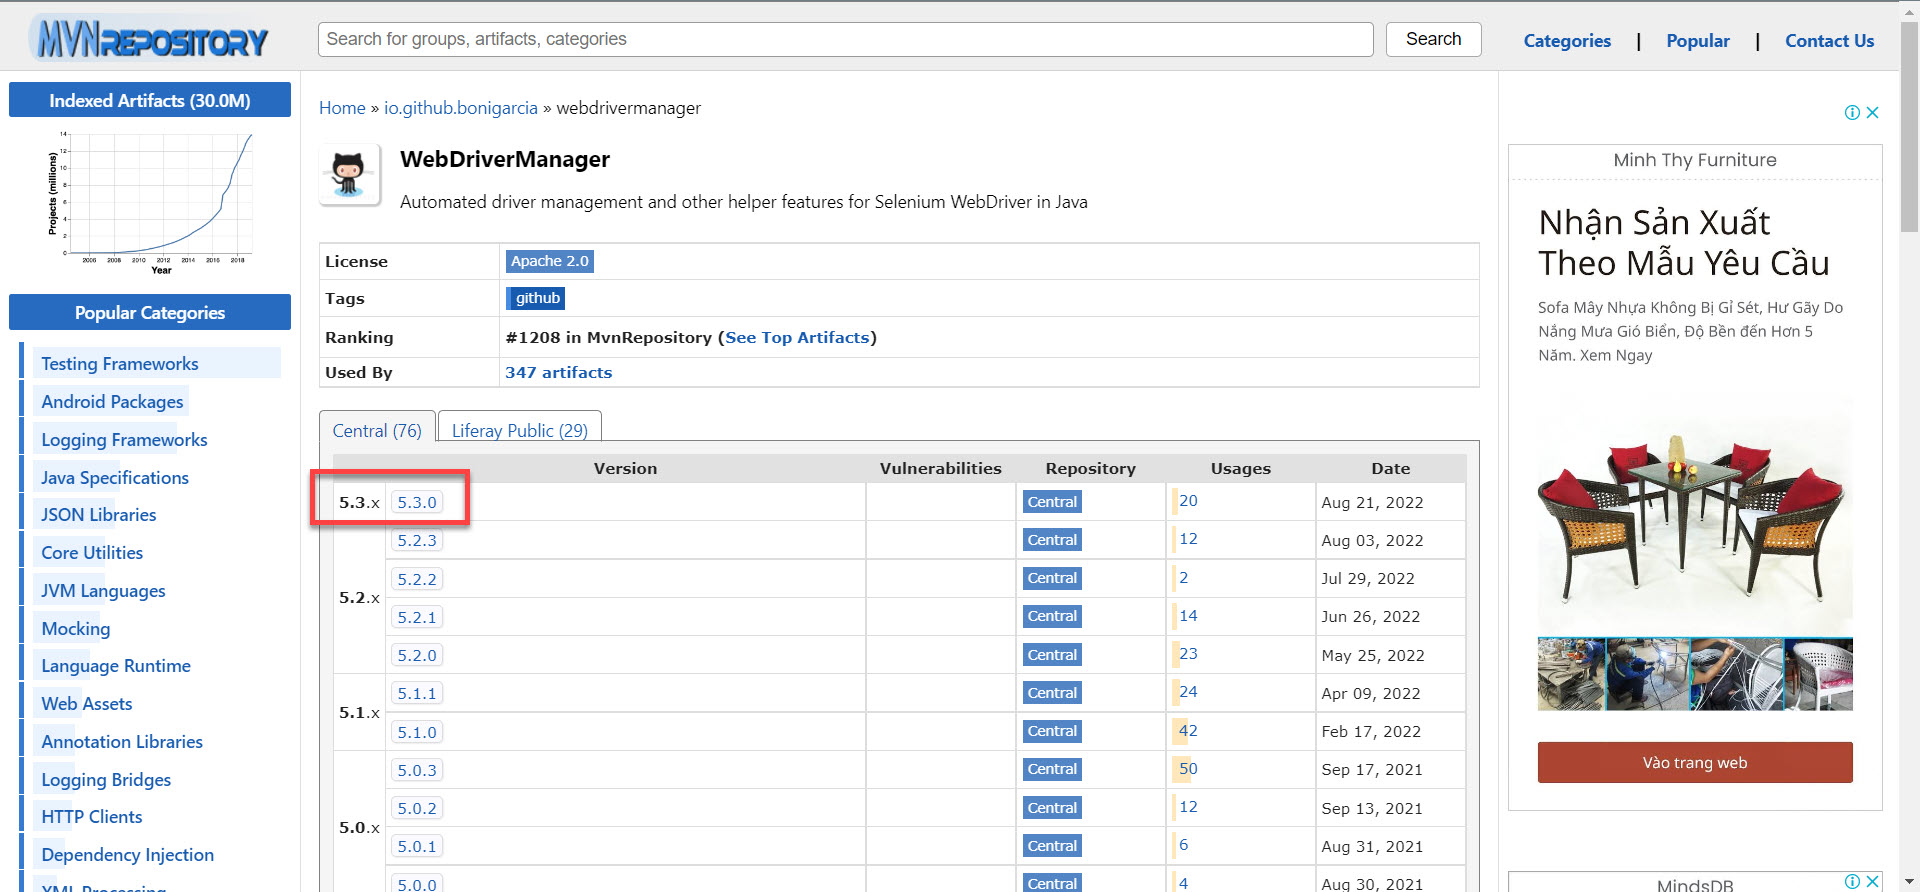Open Java Specifications category
Image resolution: width=1920 pixels, height=892 pixels.
115,478
